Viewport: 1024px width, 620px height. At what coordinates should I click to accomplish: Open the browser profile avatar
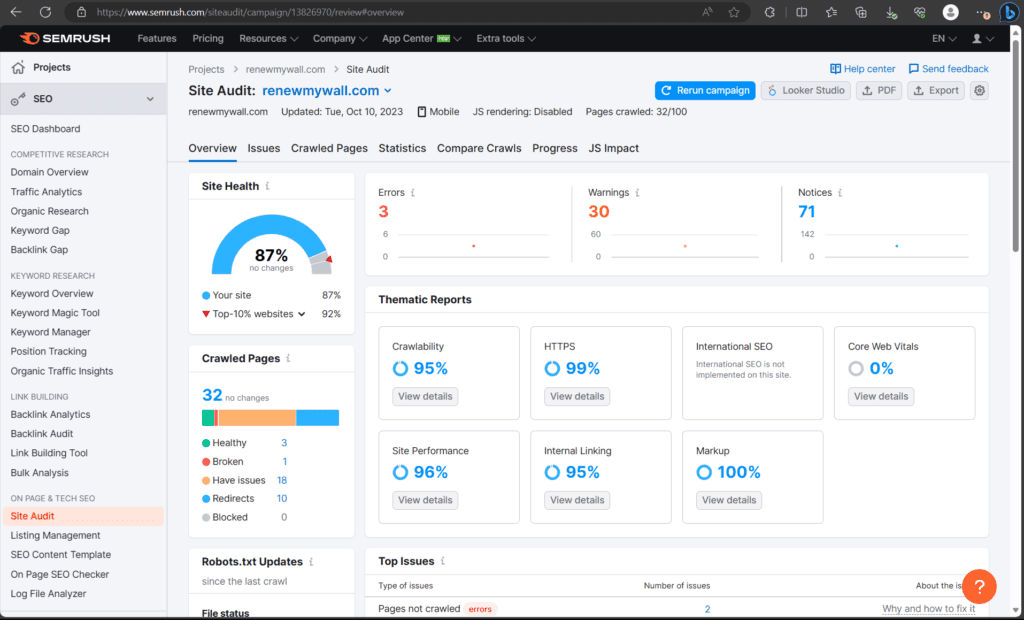pos(950,12)
